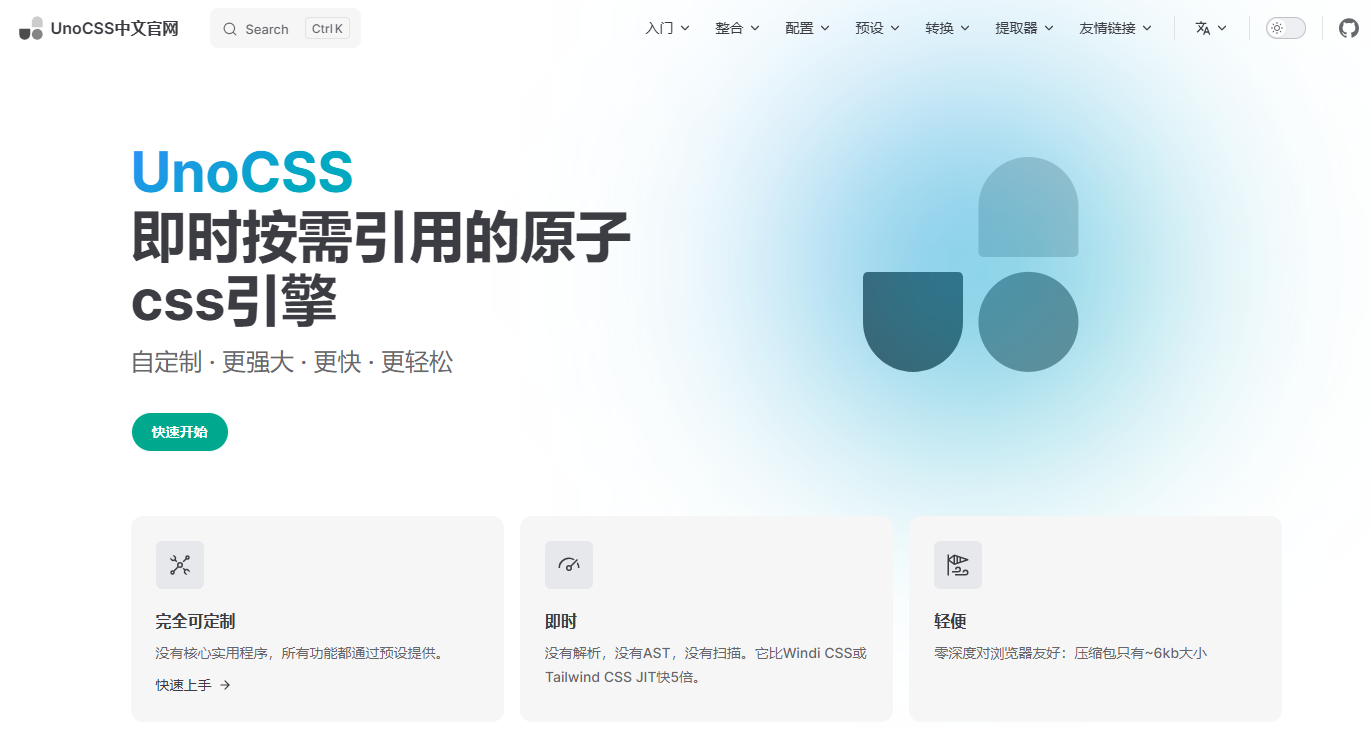Go to UnoCSS中文官网 home link

99,28
